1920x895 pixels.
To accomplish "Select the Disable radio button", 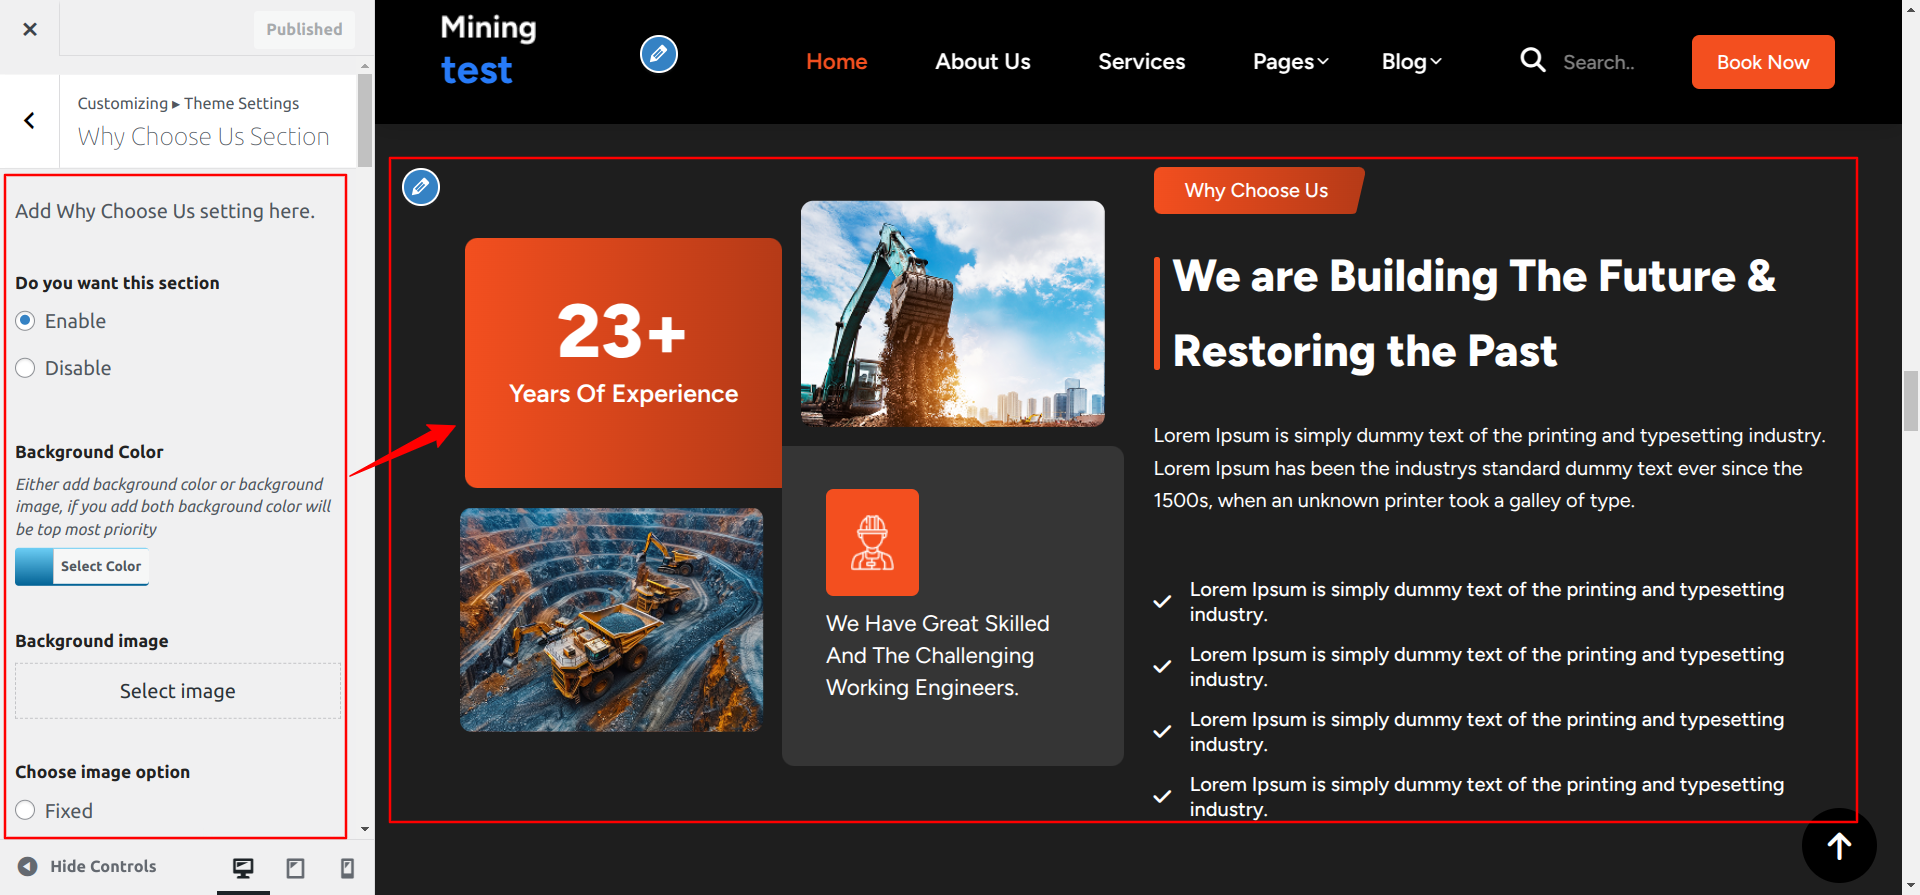I will pos(26,368).
